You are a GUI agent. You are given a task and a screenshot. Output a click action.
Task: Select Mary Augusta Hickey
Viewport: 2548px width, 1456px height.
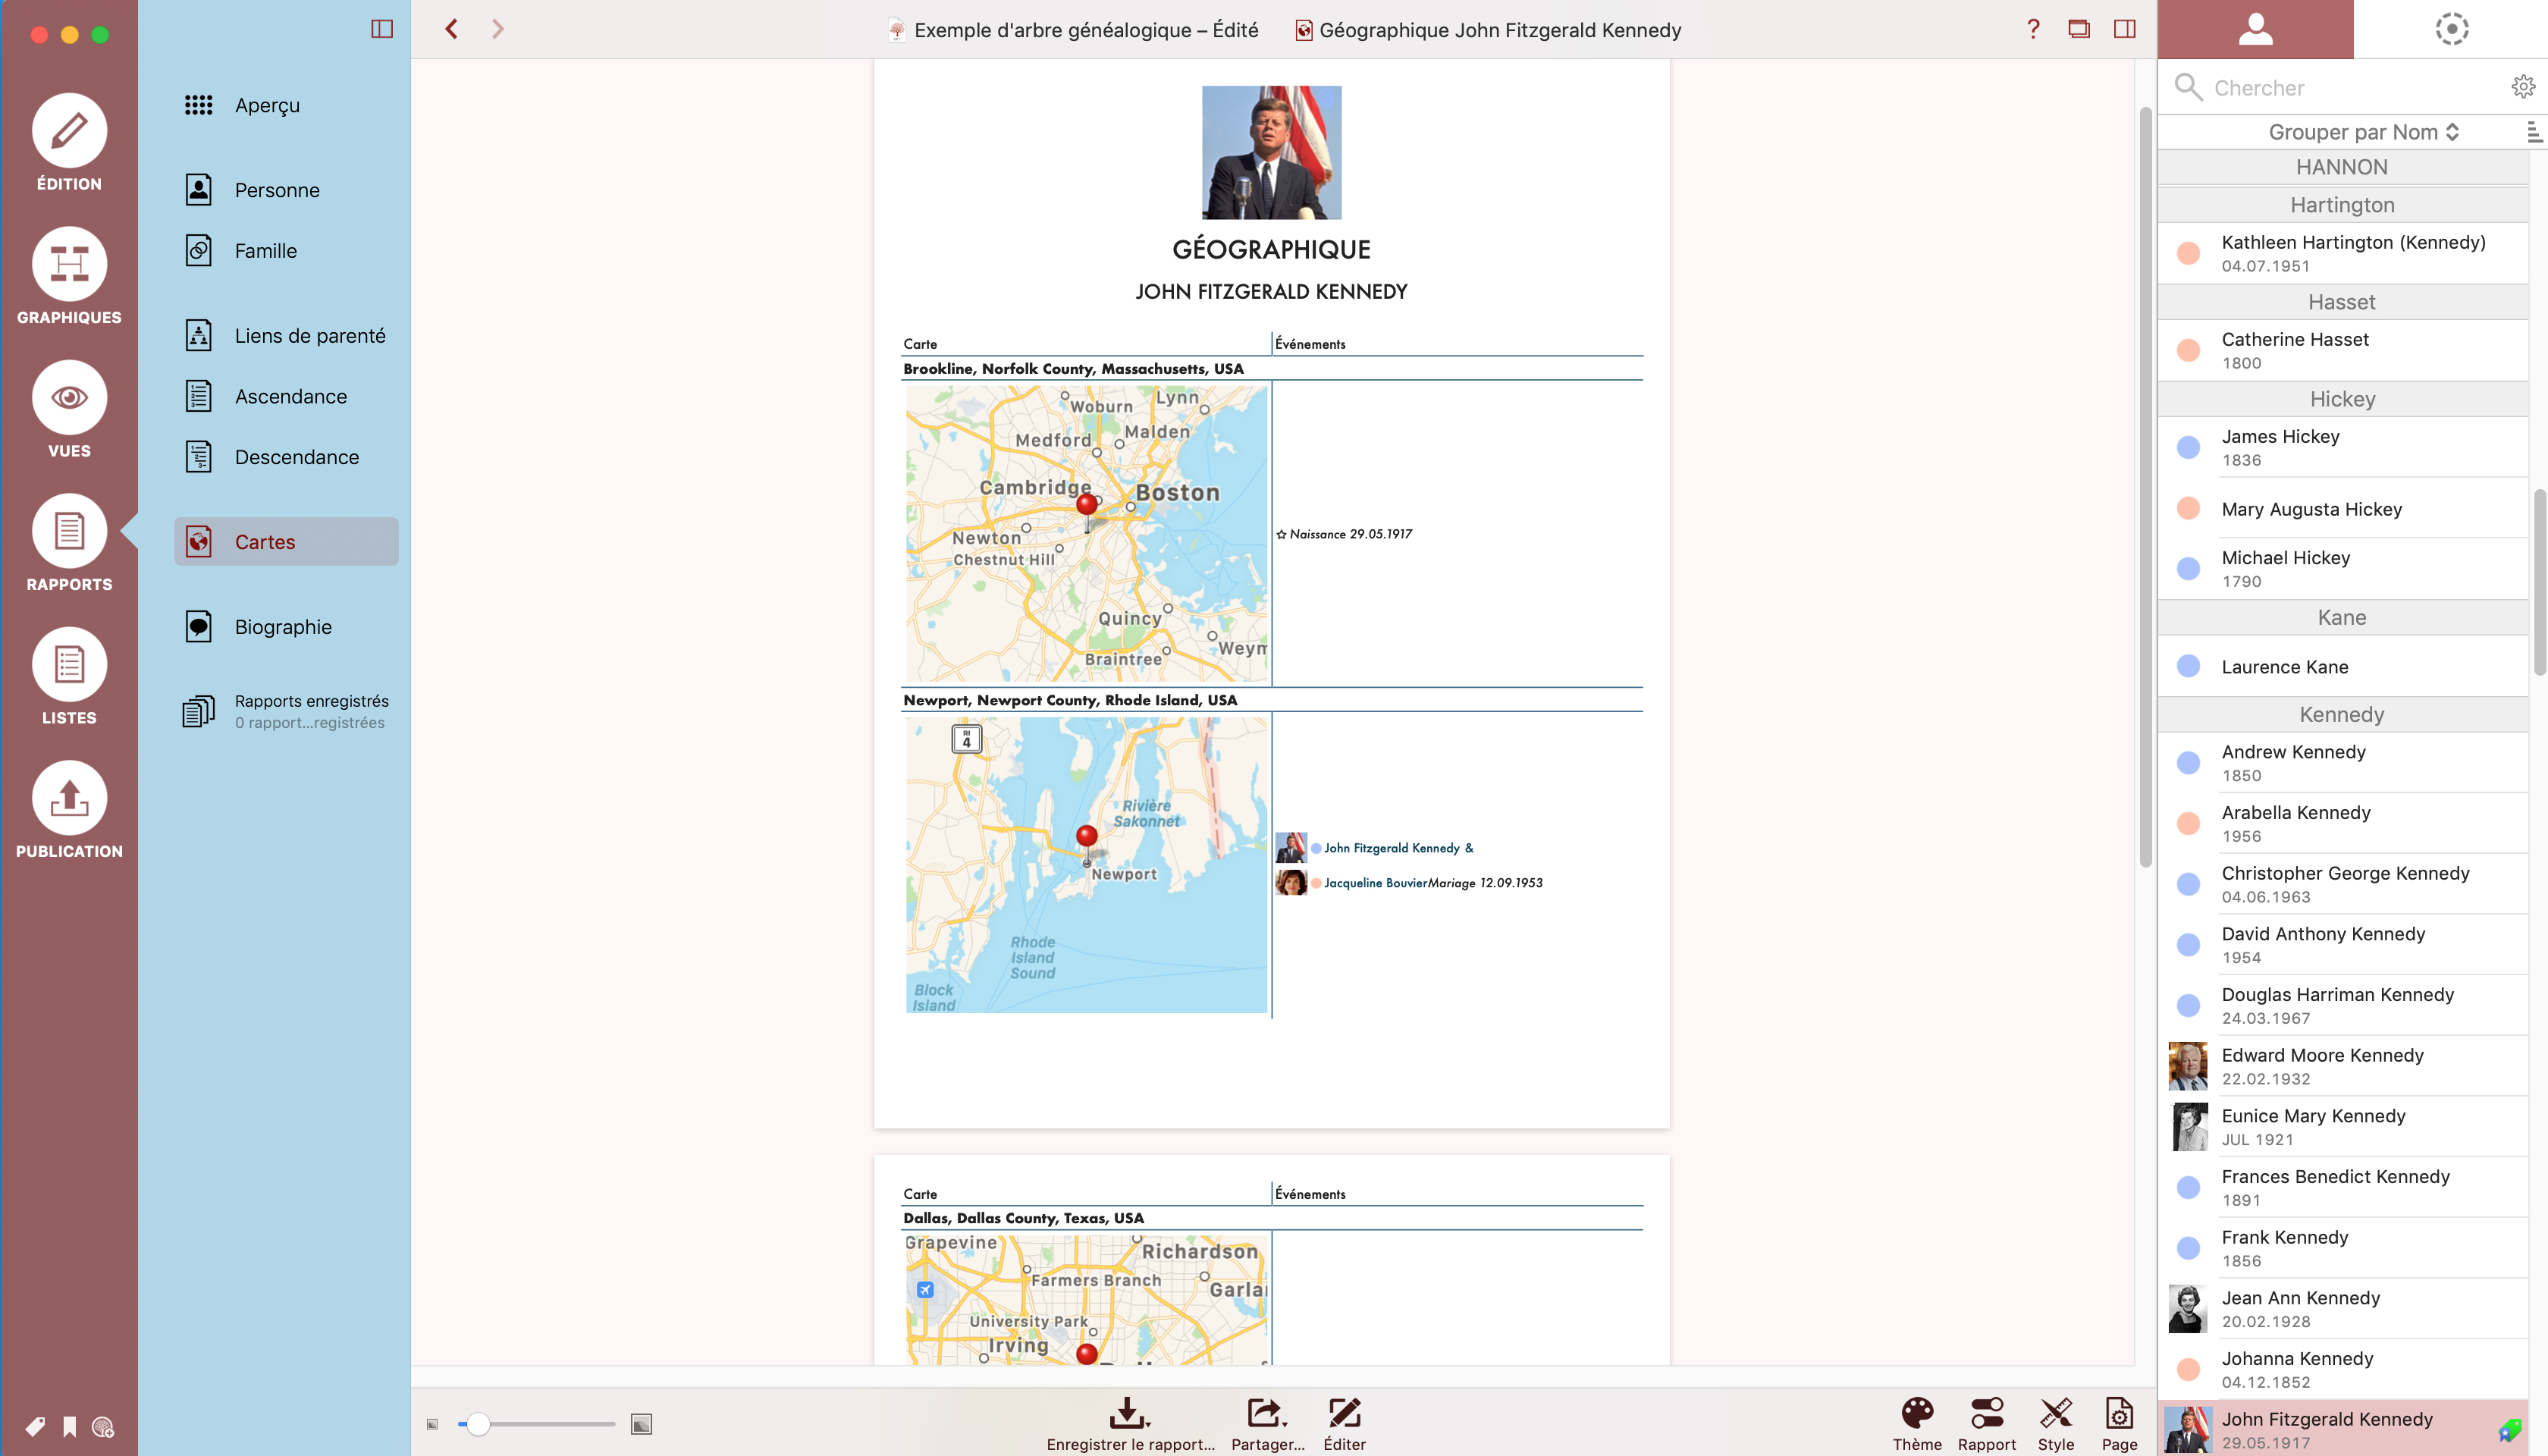2342,509
